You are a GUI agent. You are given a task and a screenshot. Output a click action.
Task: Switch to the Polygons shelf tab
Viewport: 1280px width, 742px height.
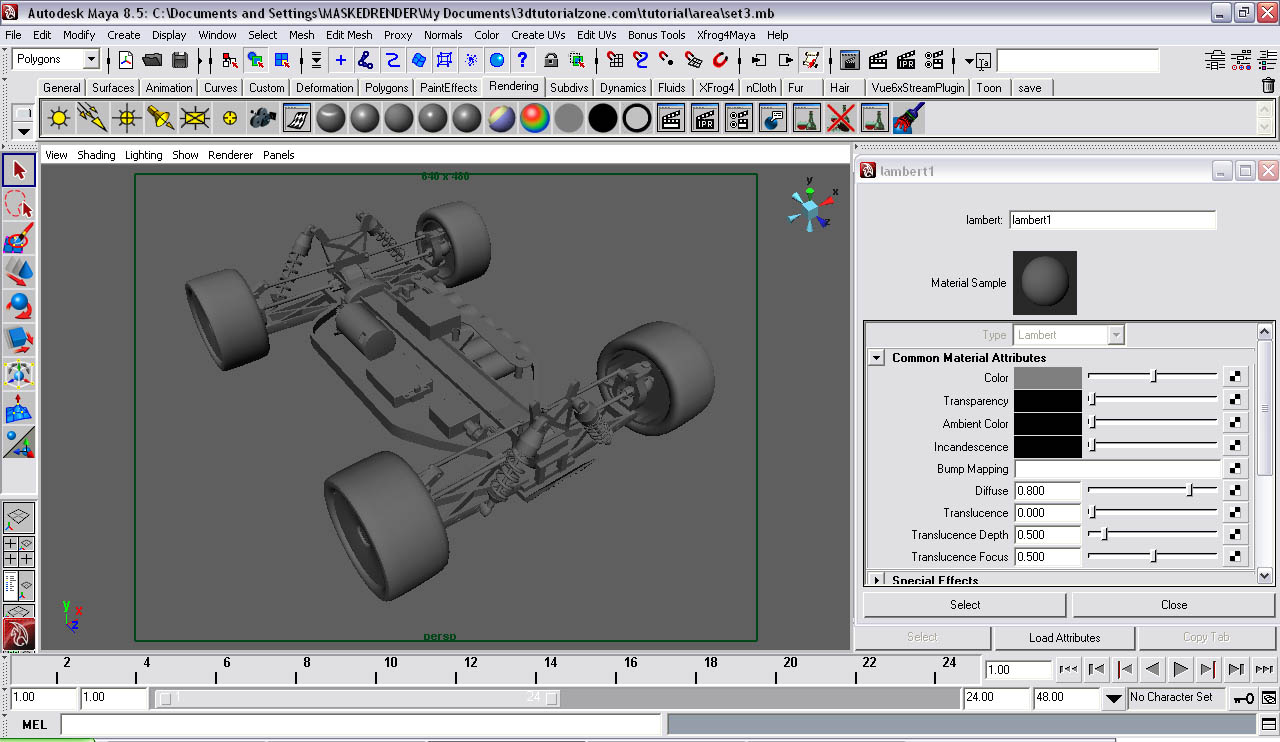tap(386, 87)
